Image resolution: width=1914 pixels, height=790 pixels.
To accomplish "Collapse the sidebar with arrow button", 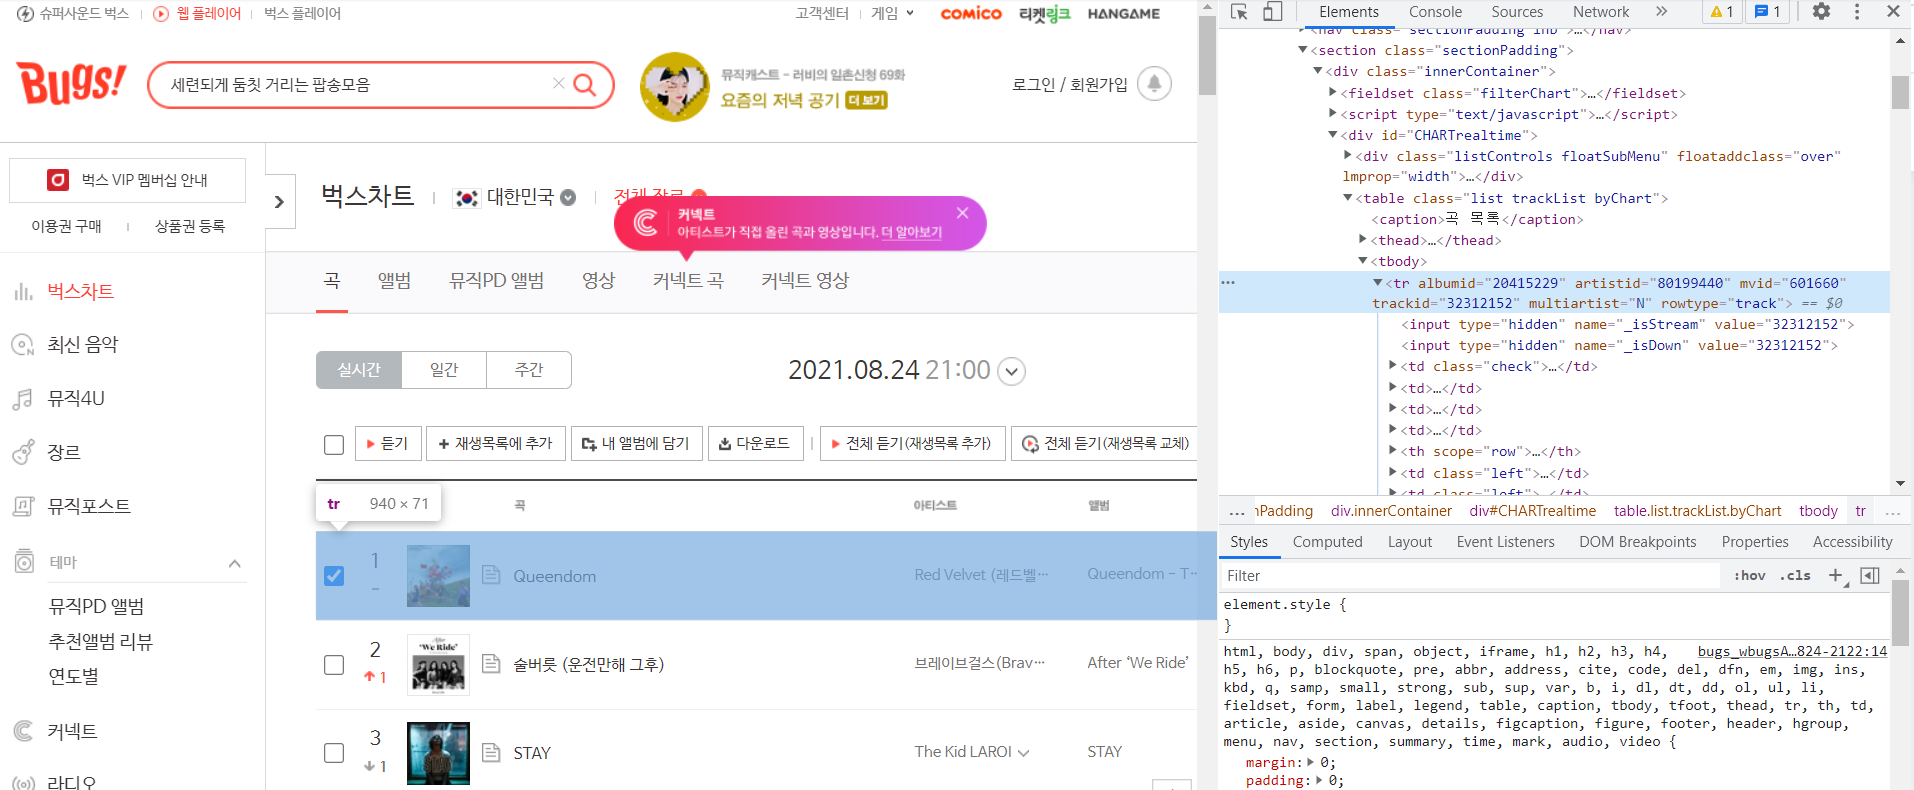I will pos(279,202).
